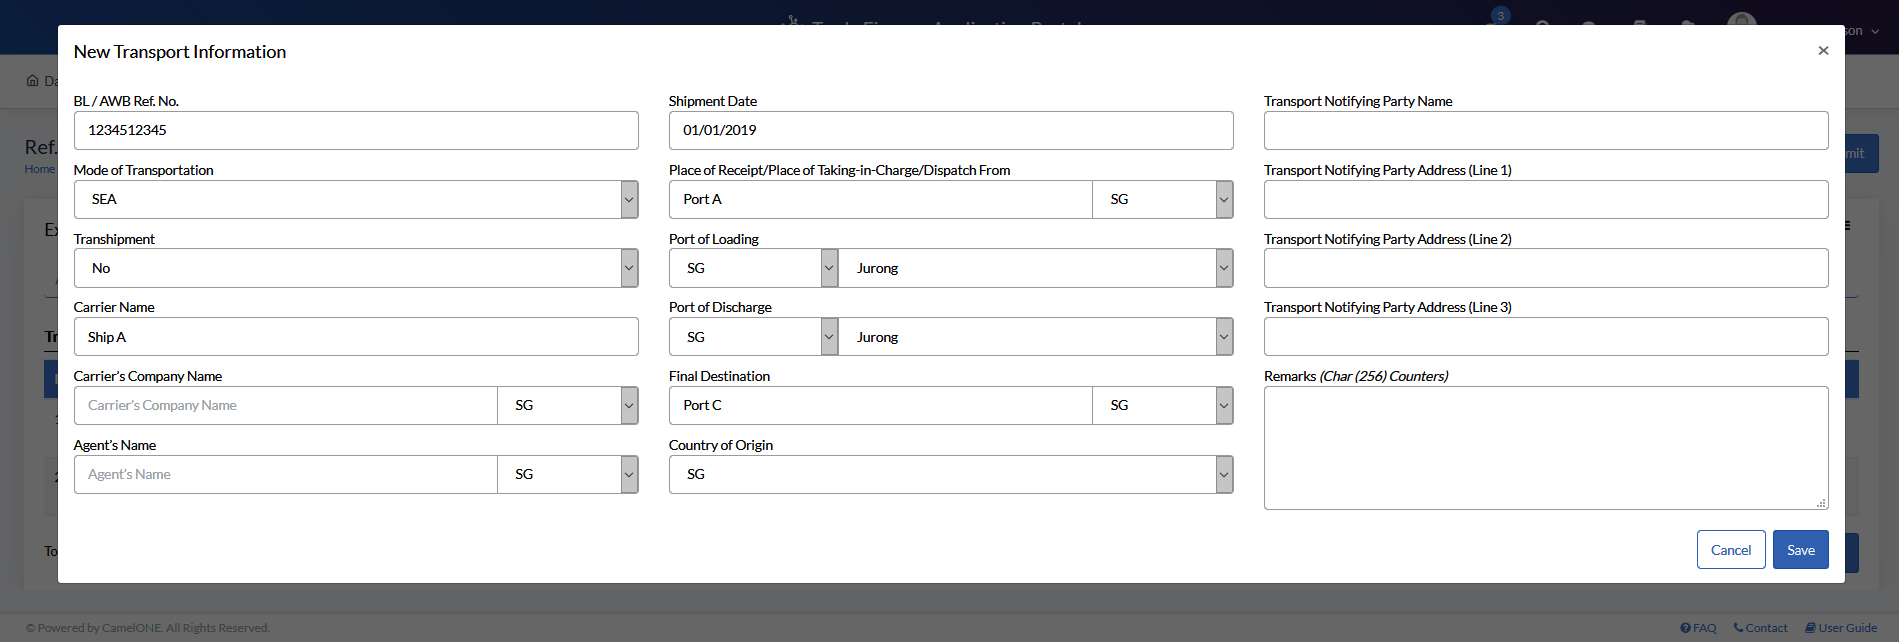1899x642 pixels.
Task: Click the home icon in breadcrumb
Action: [33, 81]
